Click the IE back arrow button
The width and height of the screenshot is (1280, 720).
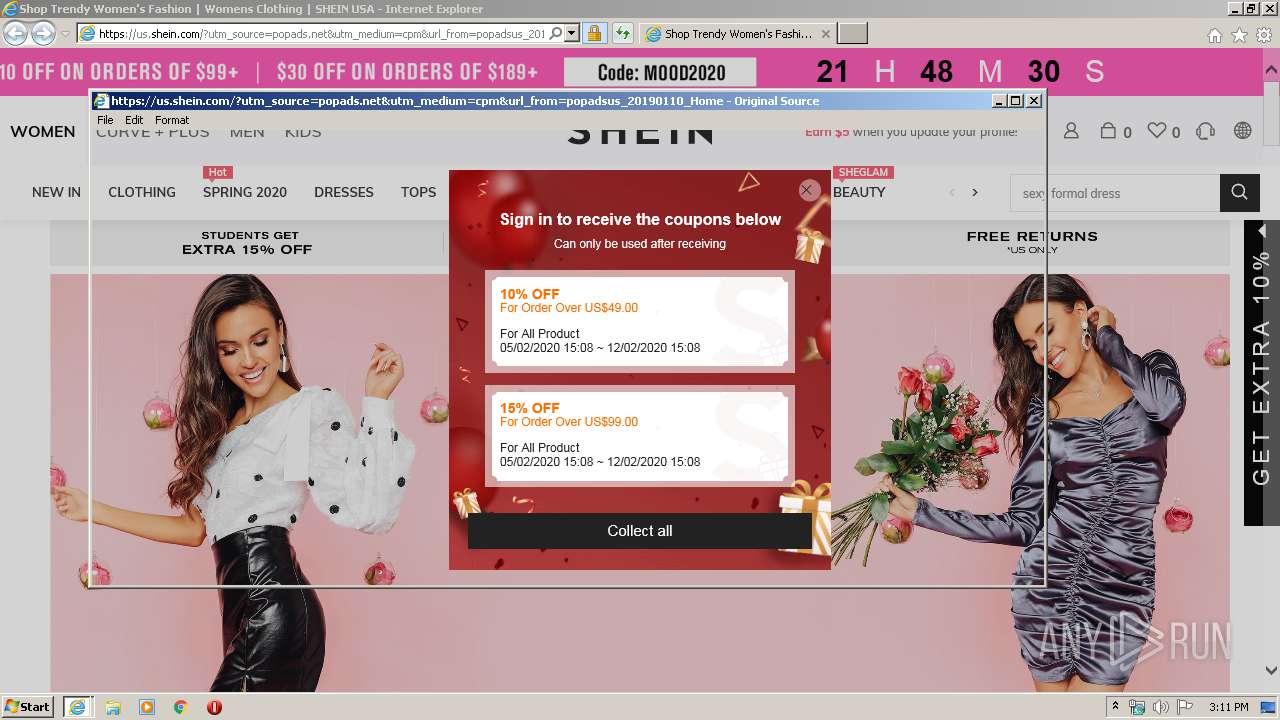(15, 33)
